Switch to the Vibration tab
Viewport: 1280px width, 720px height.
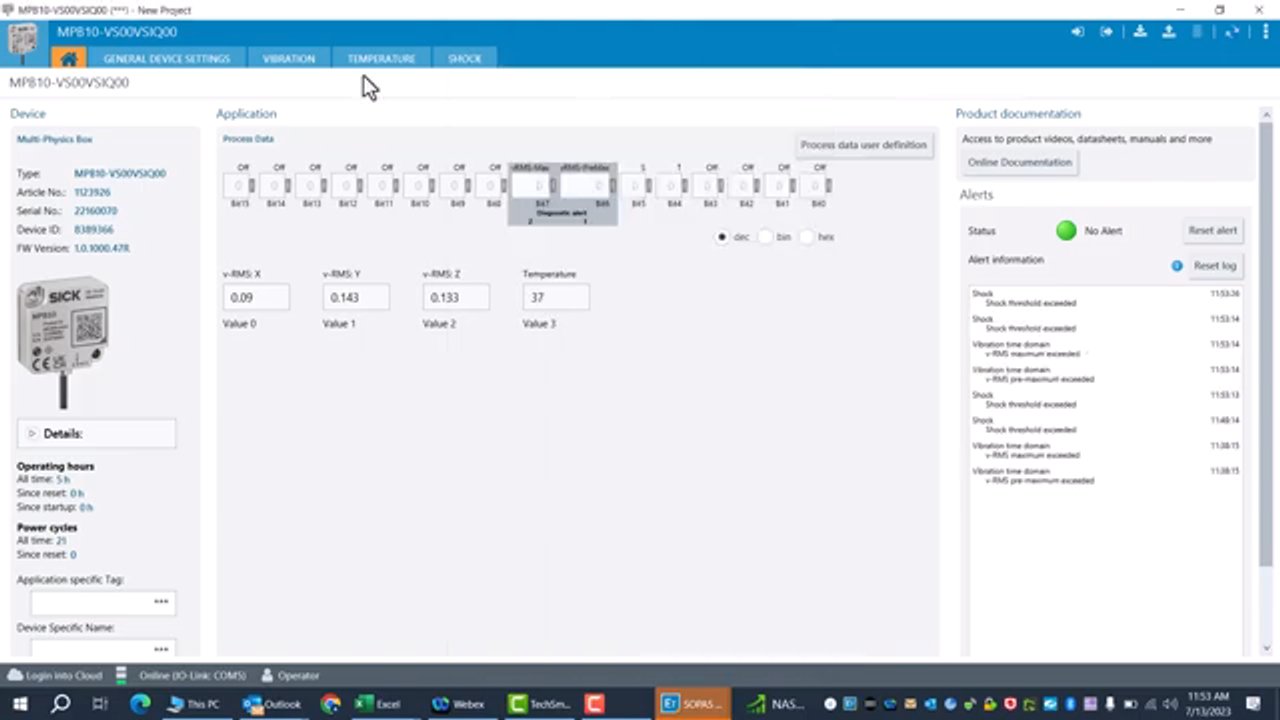click(x=288, y=58)
